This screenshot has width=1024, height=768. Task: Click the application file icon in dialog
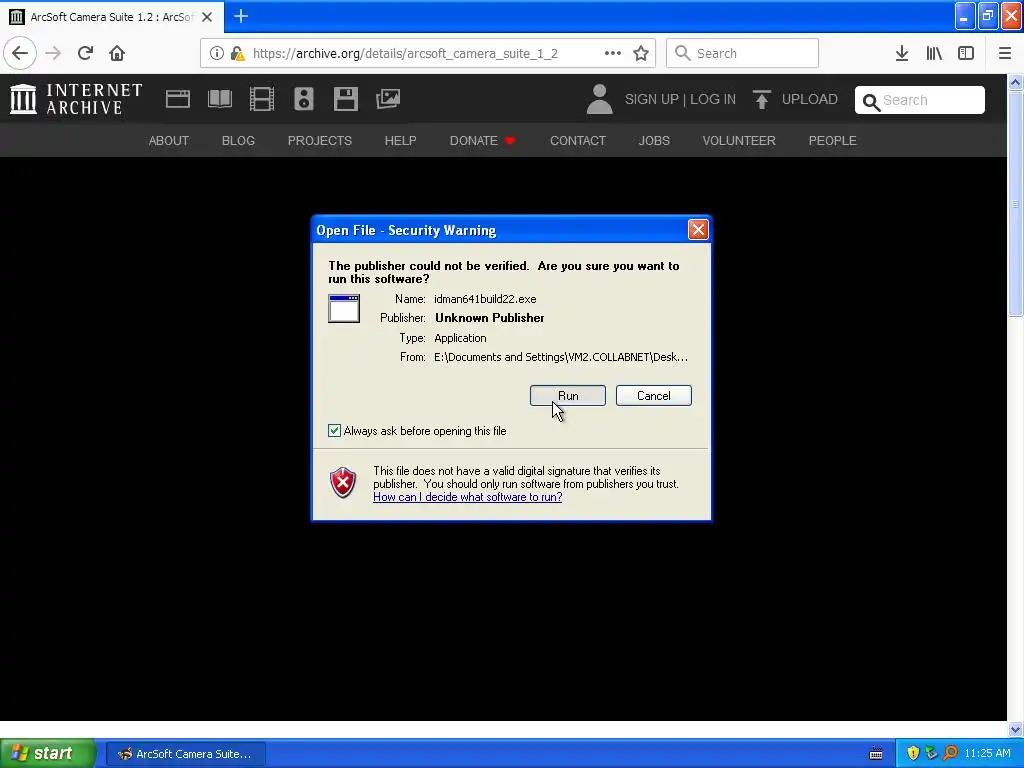tap(344, 308)
